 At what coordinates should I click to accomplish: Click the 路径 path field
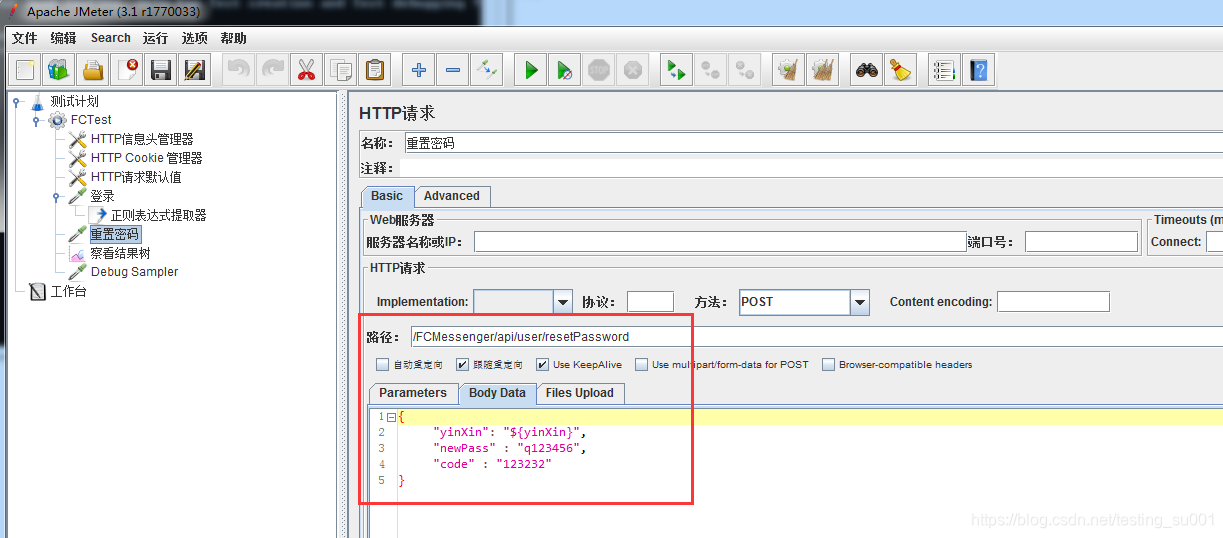(816, 336)
